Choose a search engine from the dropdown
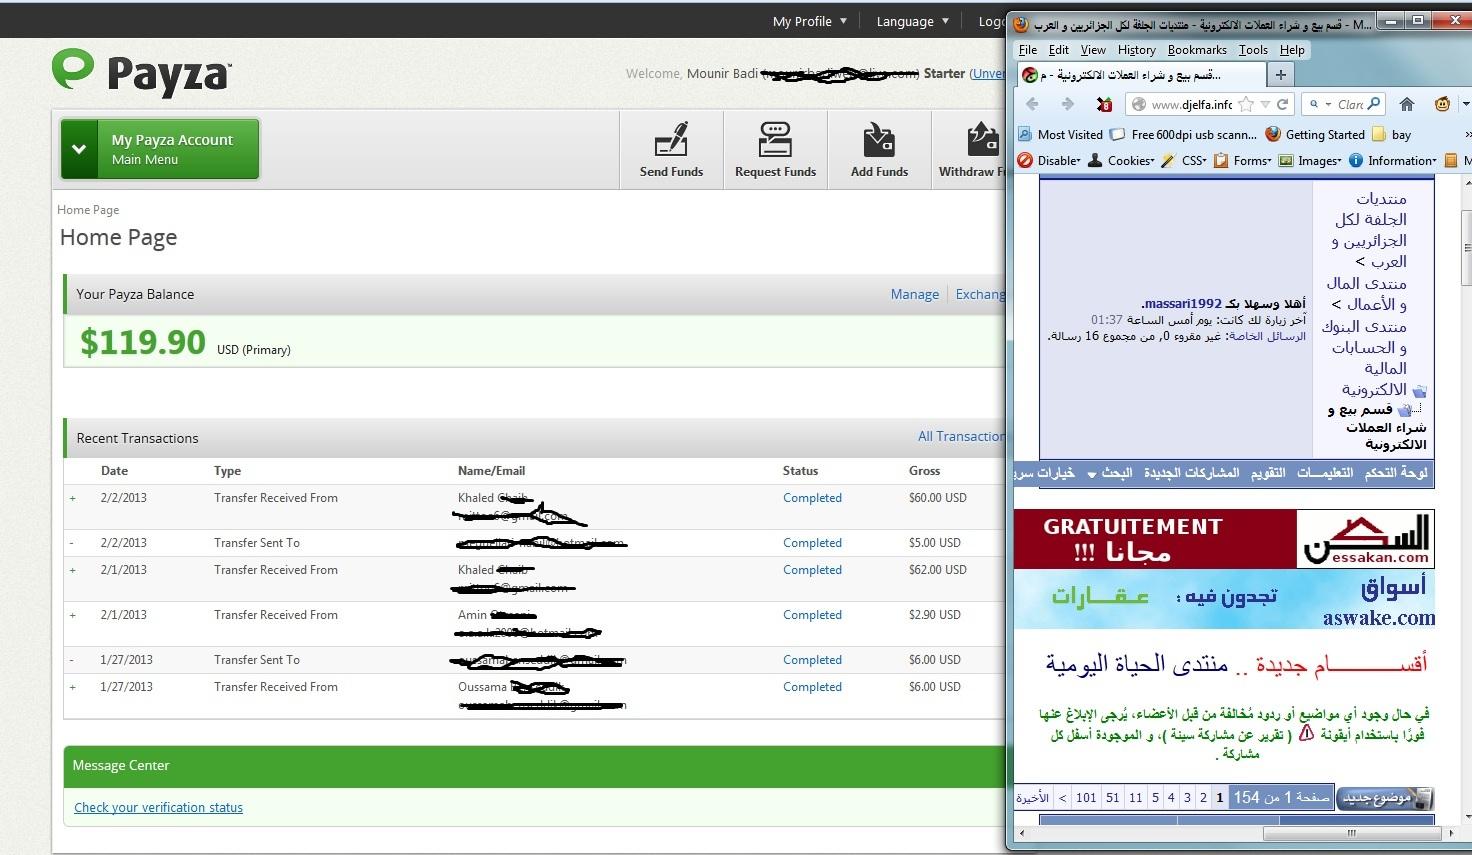1472x855 pixels. tap(1320, 104)
